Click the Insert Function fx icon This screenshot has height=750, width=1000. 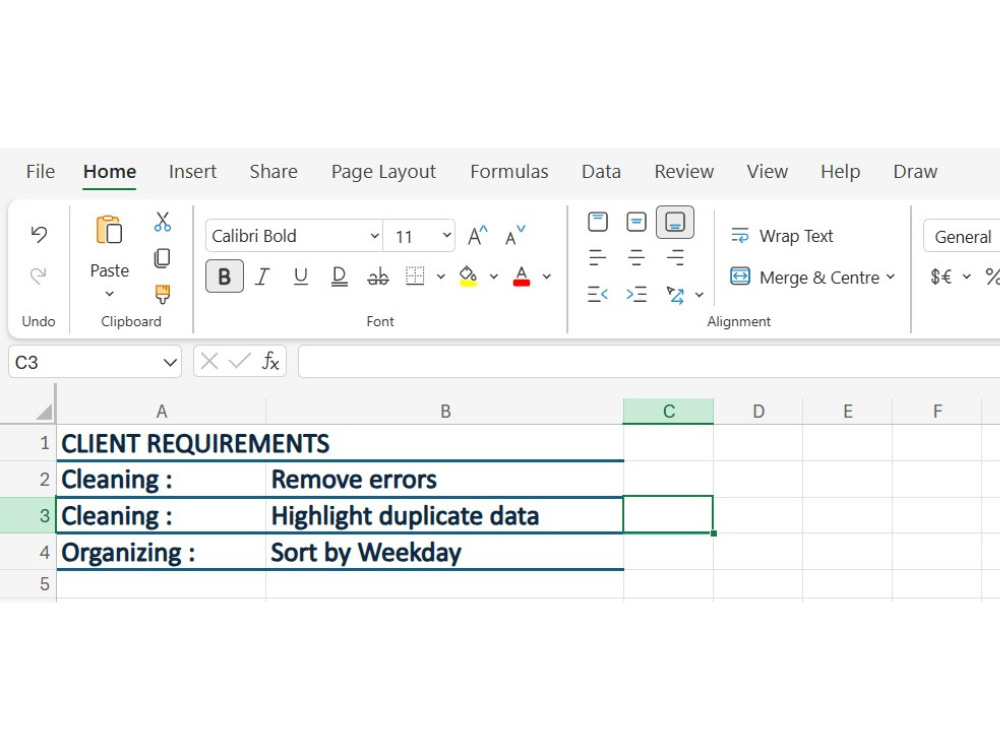click(x=270, y=362)
